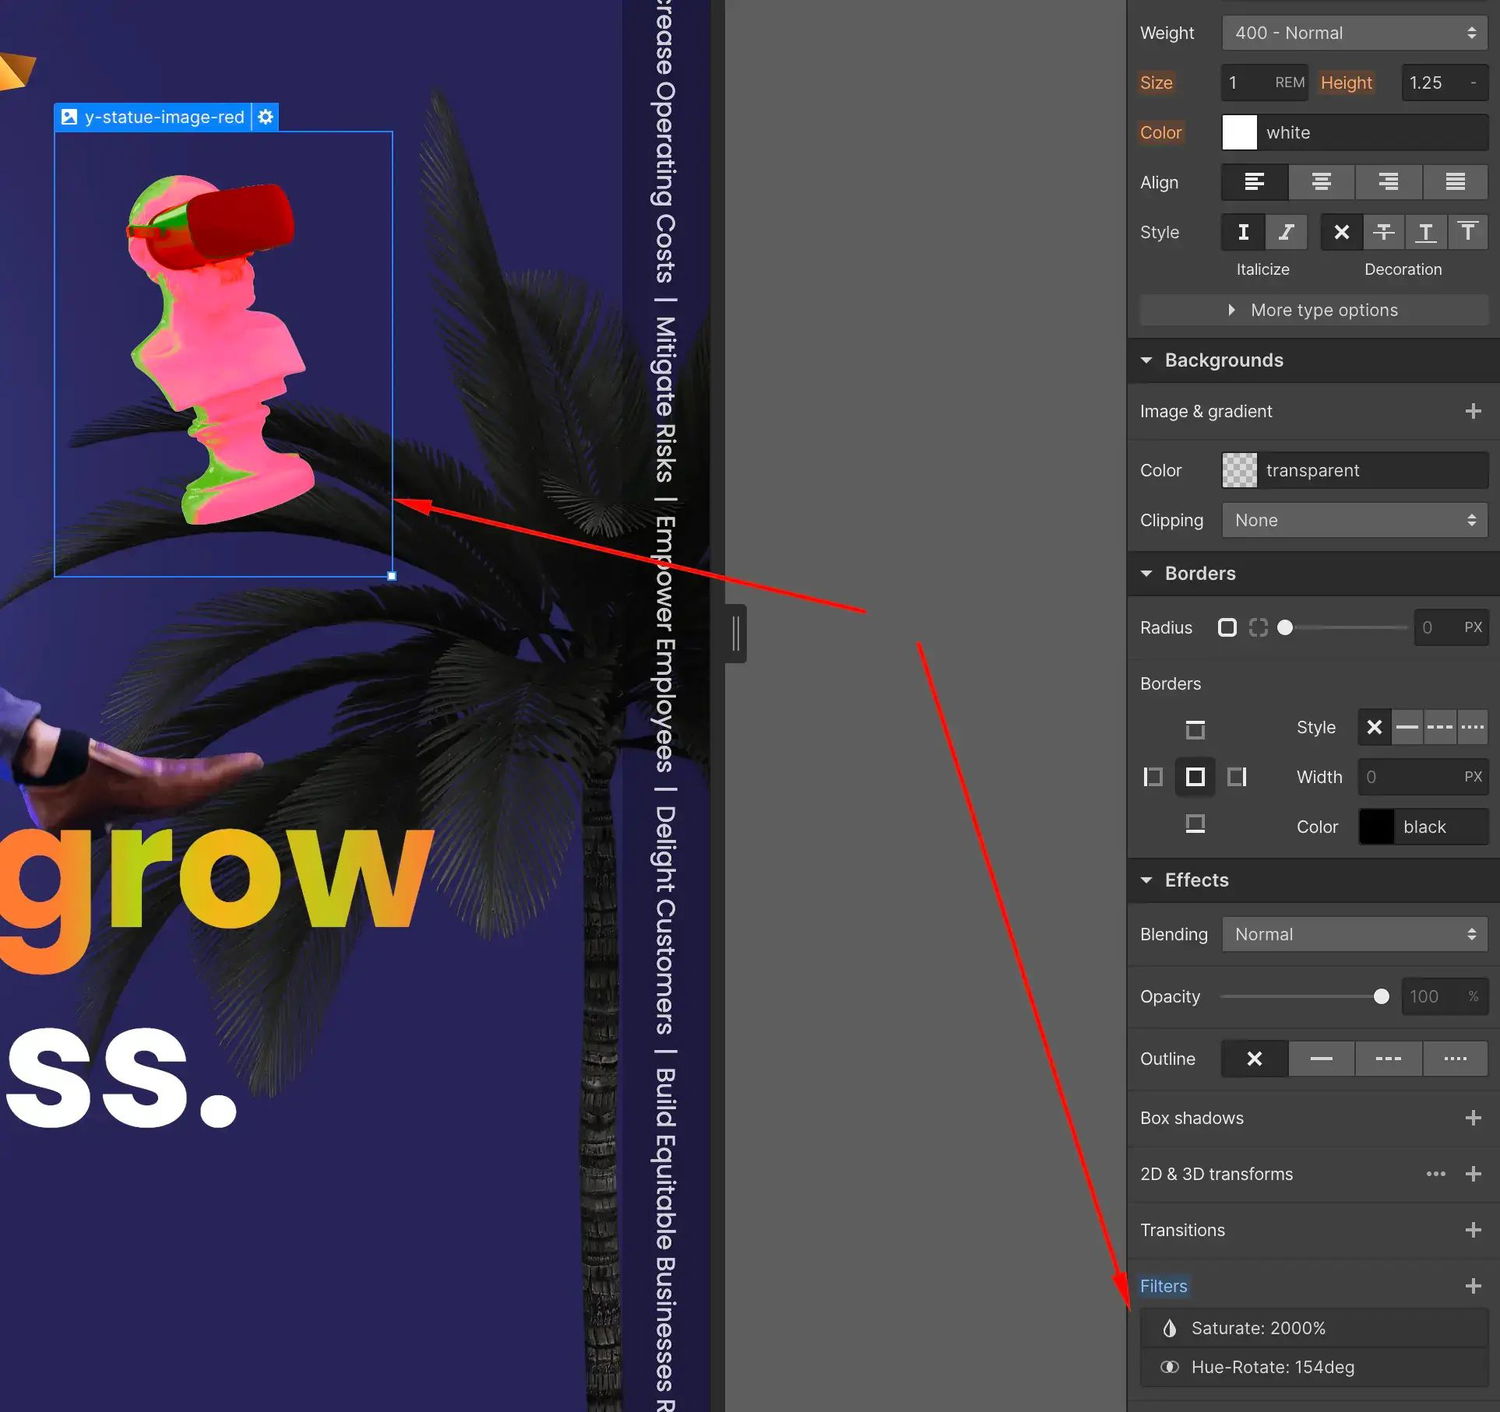This screenshot has width=1500, height=1412.
Task: Select justify text alignment icon
Action: pyautogui.click(x=1455, y=182)
